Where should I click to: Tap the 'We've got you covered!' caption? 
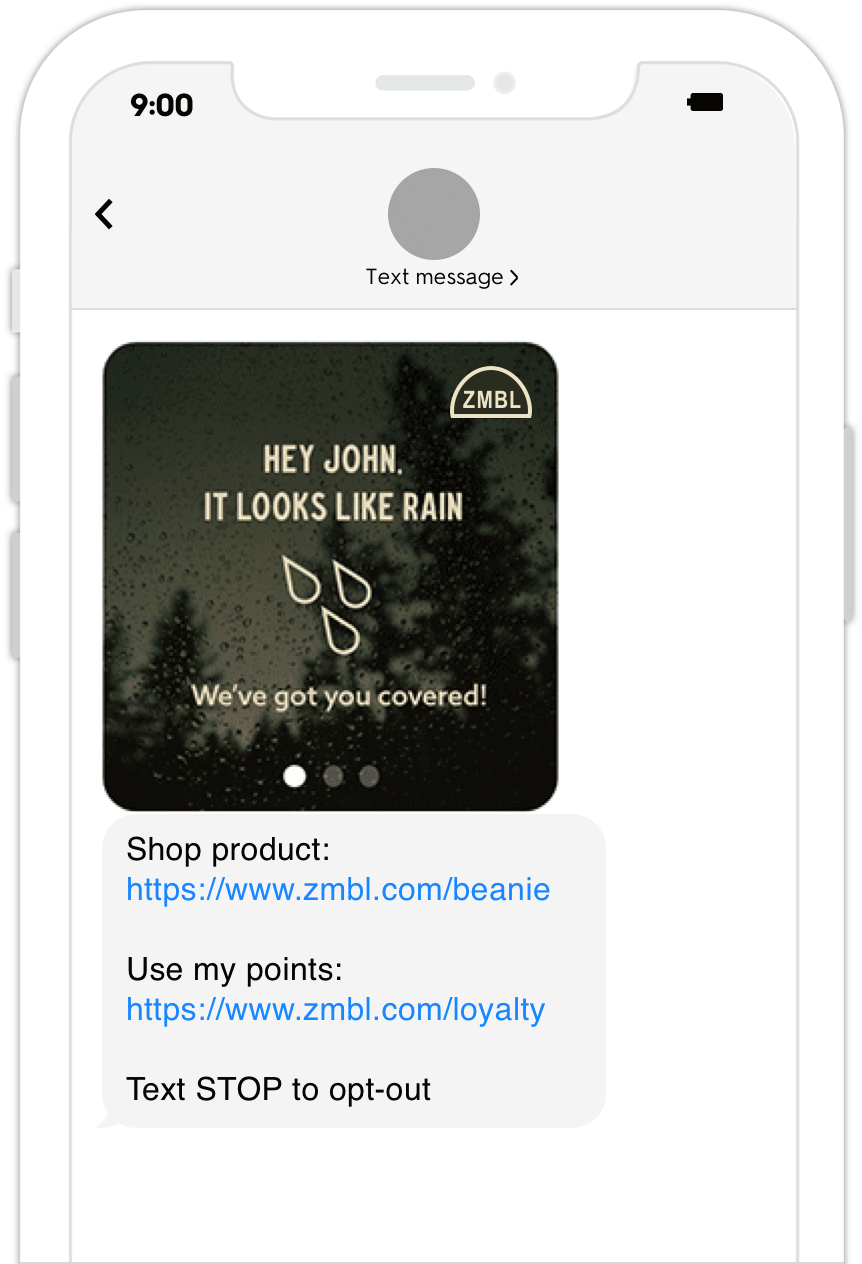coord(339,695)
